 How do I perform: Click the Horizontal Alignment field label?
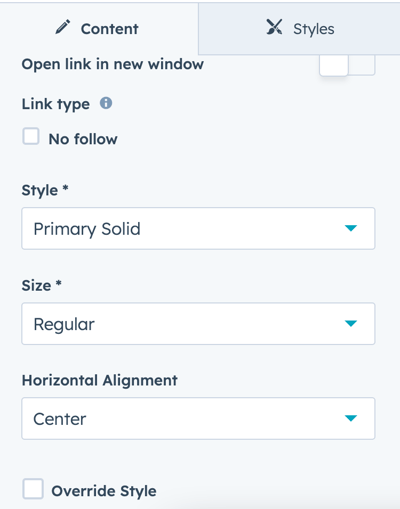100,380
